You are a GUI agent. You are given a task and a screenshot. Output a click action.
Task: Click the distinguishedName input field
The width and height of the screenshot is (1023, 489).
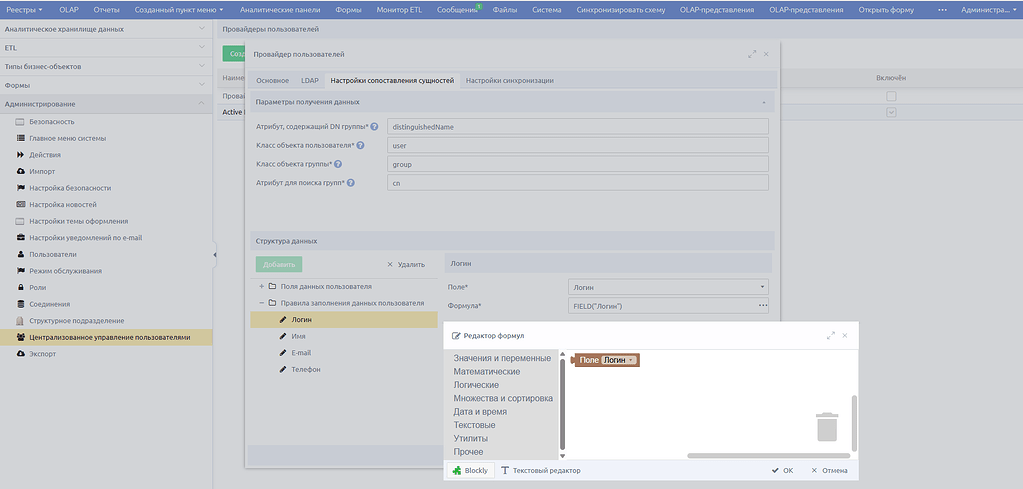click(x=578, y=126)
